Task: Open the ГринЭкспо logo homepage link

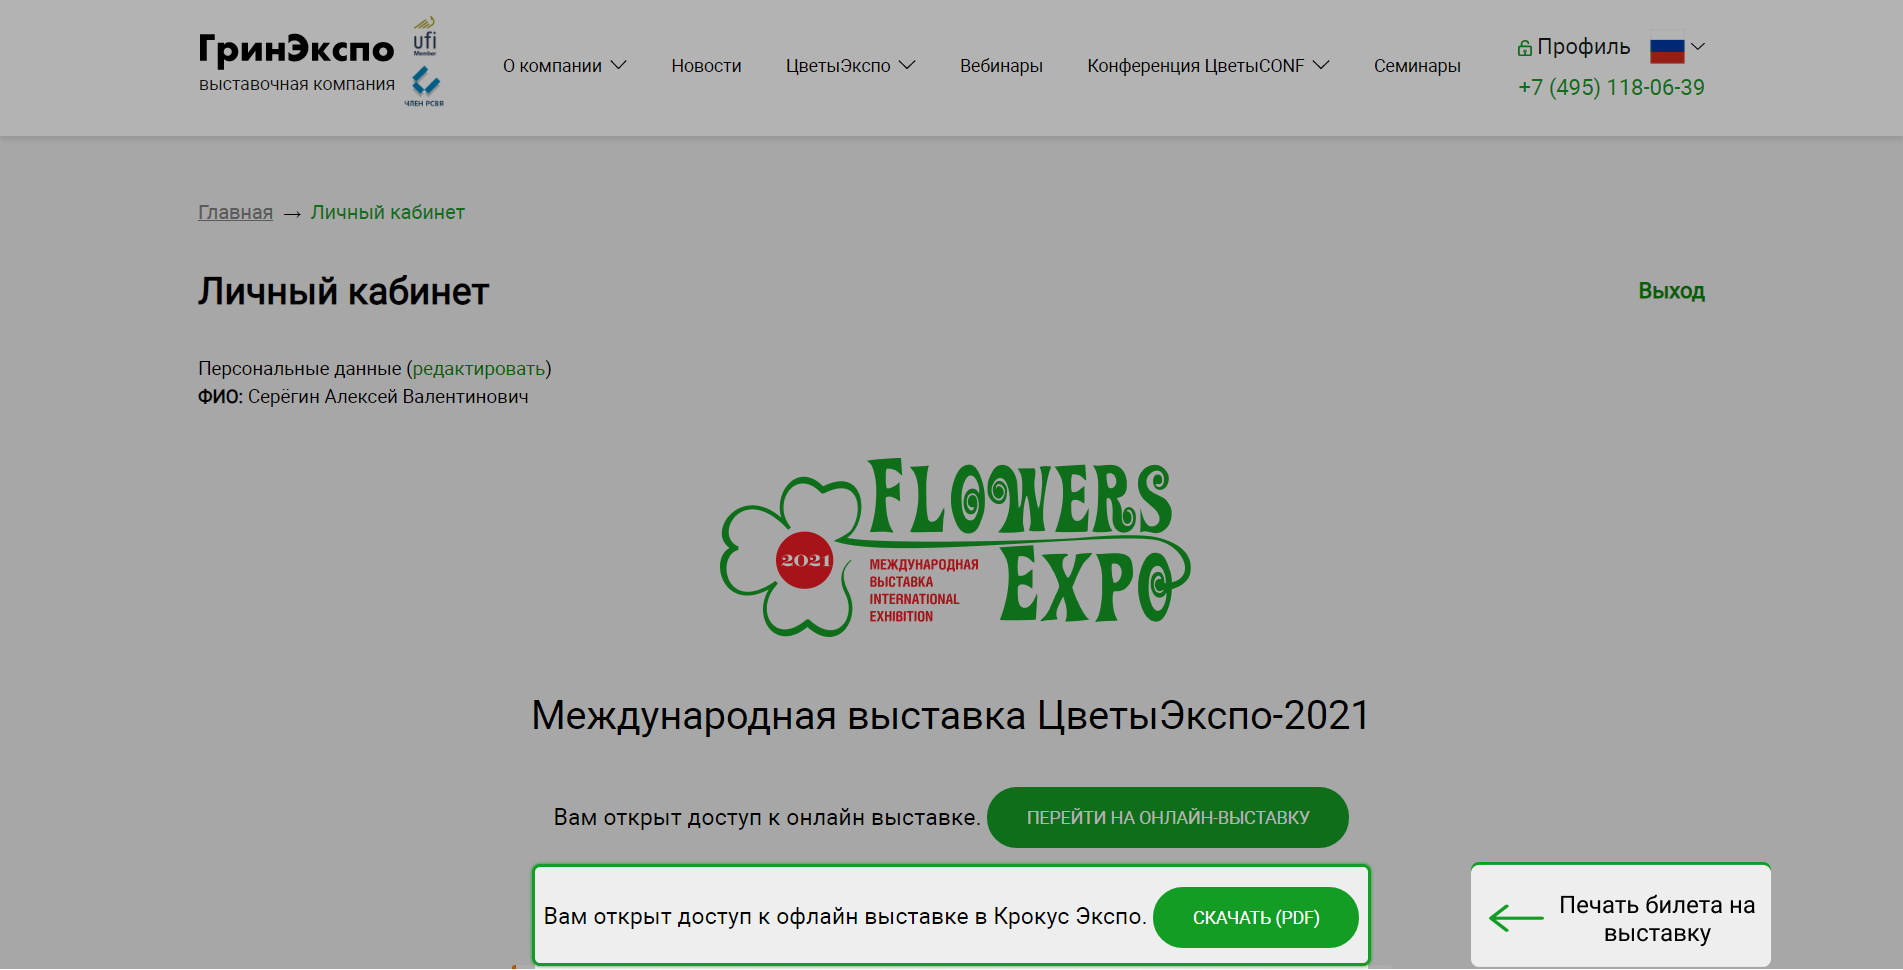Action: click(x=296, y=62)
